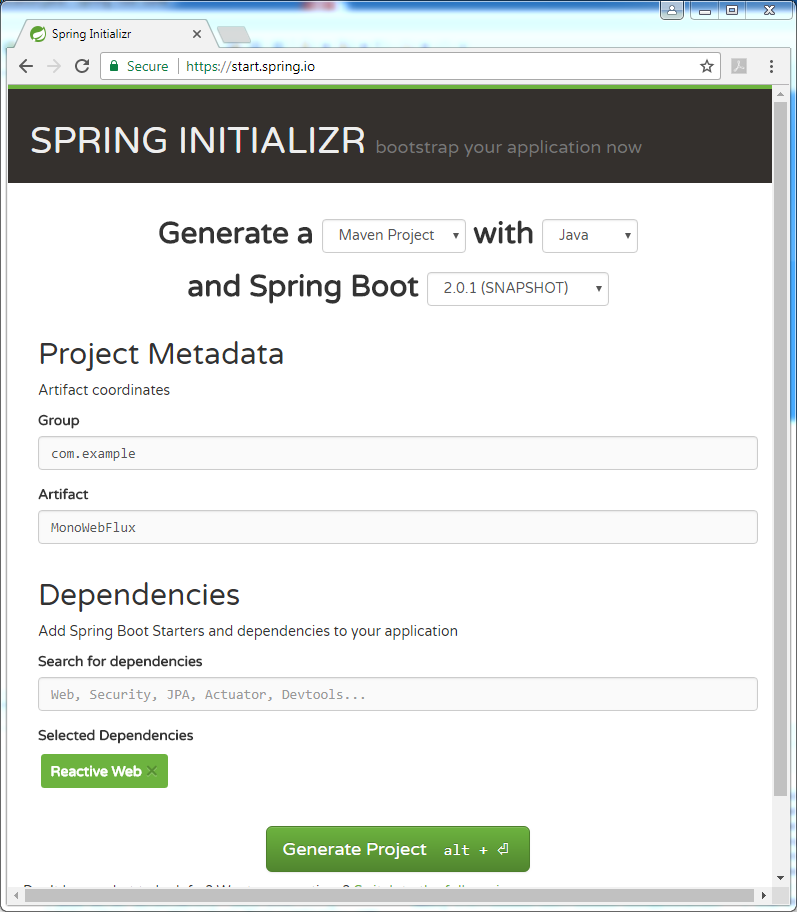Image resolution: width=797 pixels, height=912 pixels.
Task: Click the Generate Project button
Action: (398, 849)
